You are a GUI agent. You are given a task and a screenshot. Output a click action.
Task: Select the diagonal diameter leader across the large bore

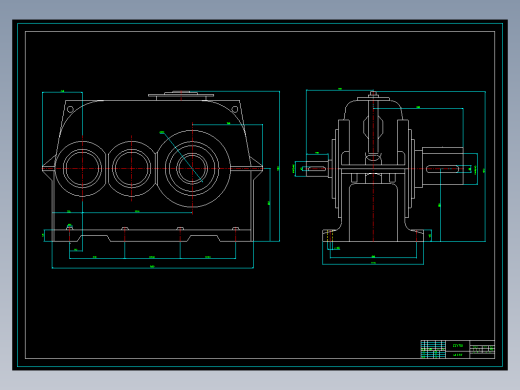pyautogui.click(x=182, y=157)
